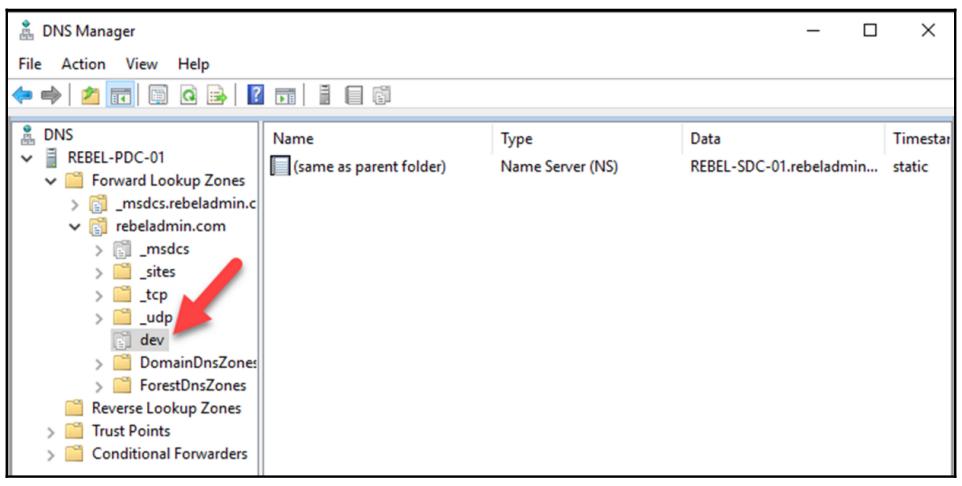The height and width of the screenshot is (486, 962).
Task: Sort records by the Type column header
Action: (516, 139)
